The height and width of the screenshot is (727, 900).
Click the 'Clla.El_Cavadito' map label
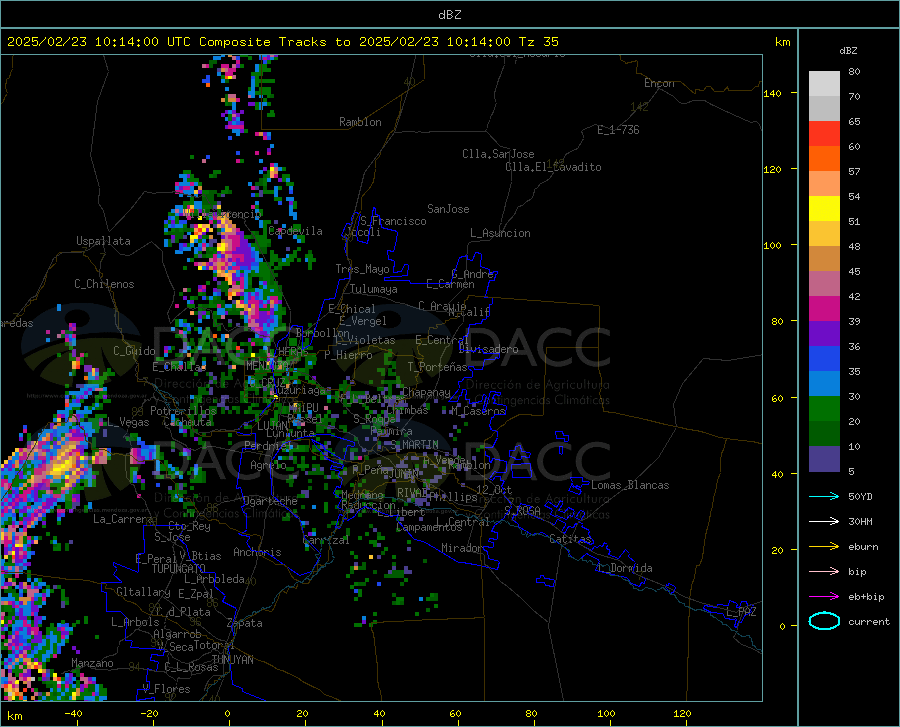coord(553,167)
